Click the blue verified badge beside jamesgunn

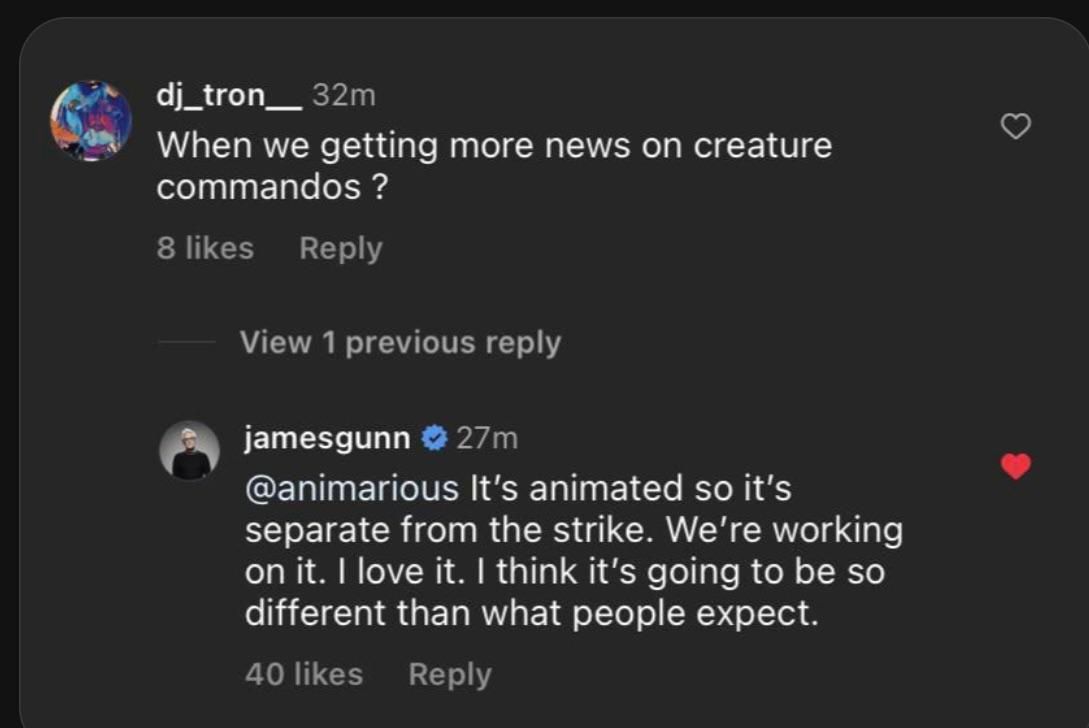[x=433, y=439]
